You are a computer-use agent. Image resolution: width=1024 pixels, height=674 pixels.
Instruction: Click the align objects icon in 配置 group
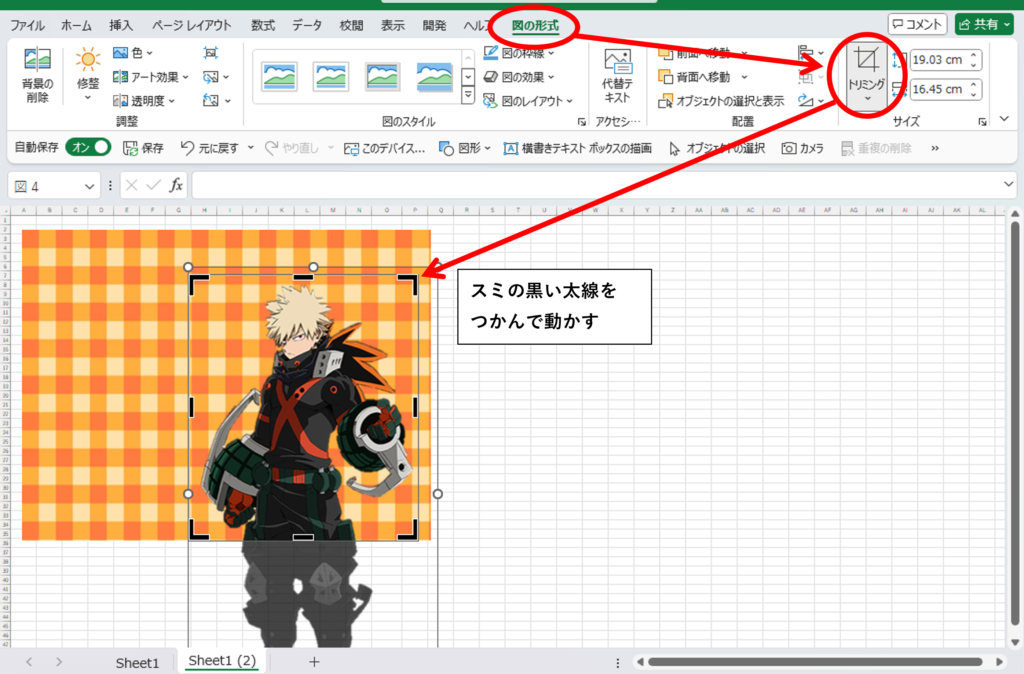click(x=805, y=53)
